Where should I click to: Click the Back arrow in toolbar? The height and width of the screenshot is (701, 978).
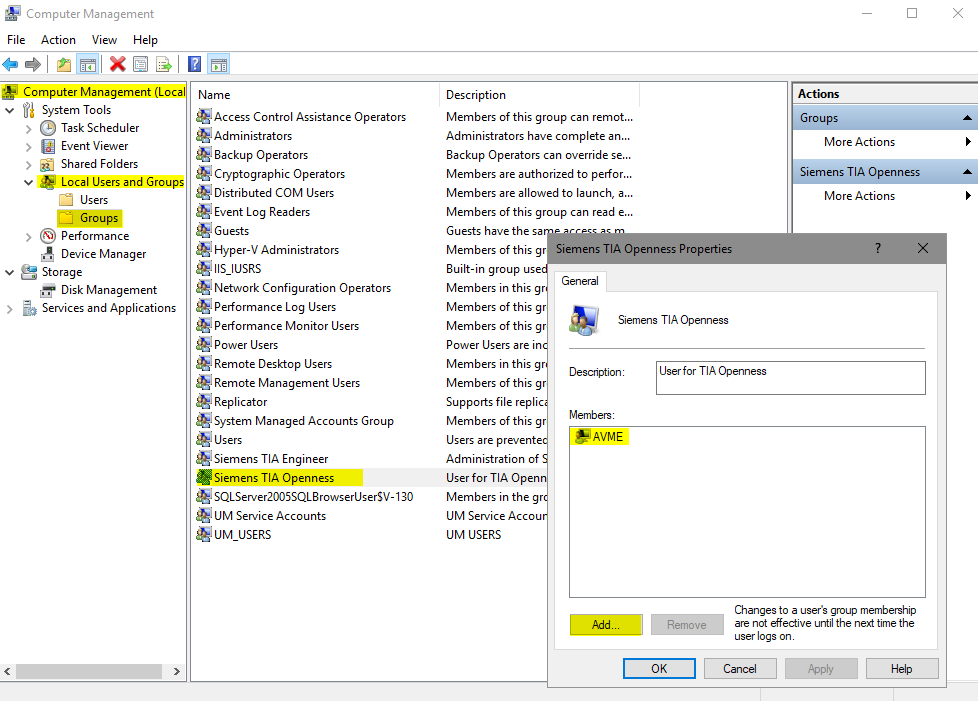pos(11,65)
